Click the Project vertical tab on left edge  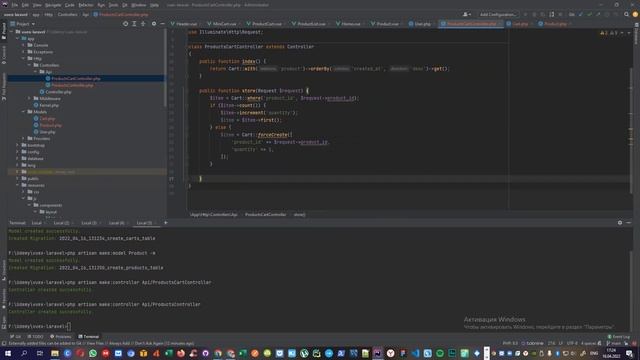tap(4, 31)
